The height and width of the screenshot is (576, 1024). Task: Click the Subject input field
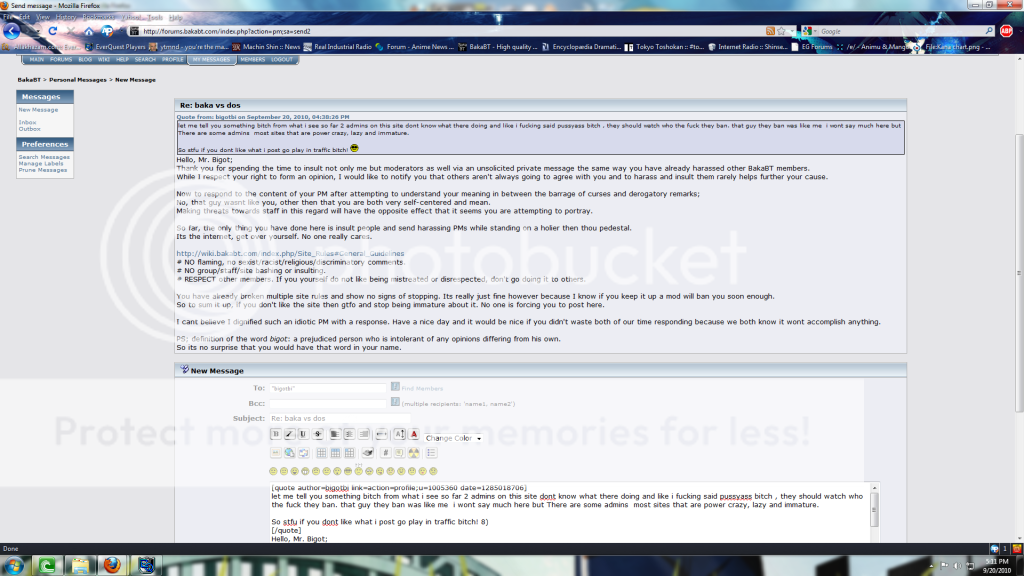[x=340, y=418]
